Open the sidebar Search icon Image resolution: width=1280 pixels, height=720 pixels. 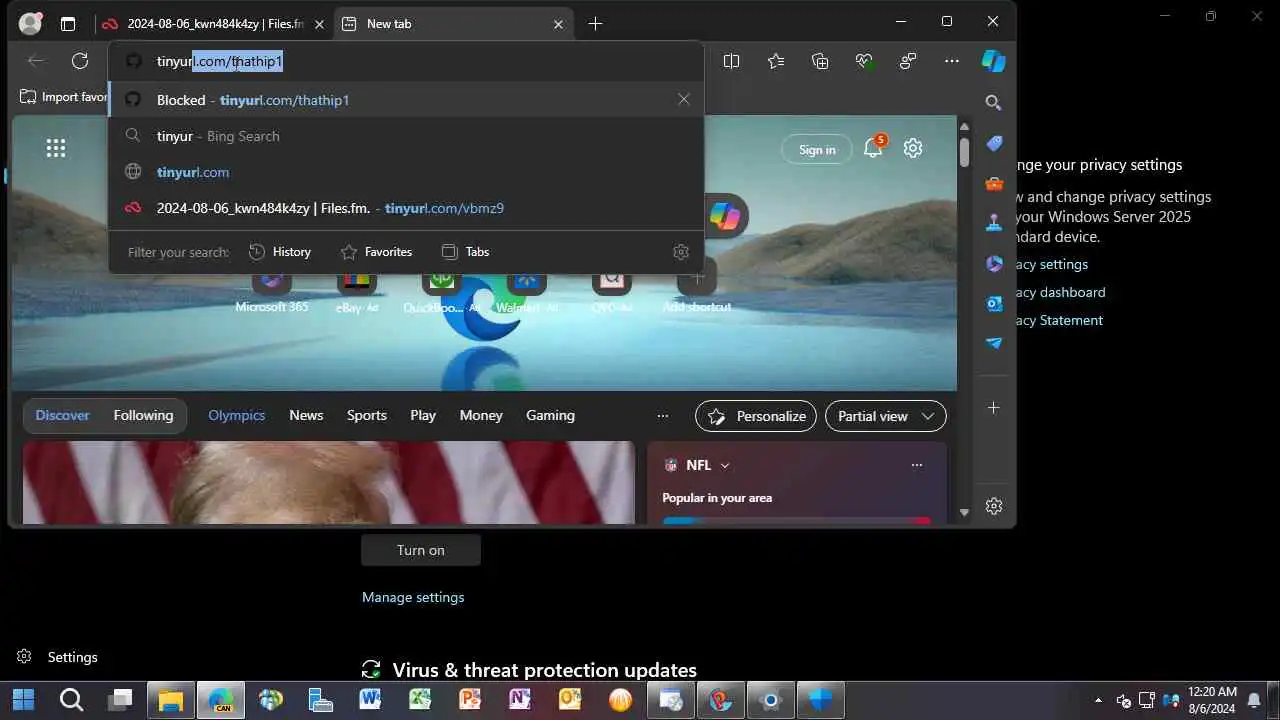993,102
